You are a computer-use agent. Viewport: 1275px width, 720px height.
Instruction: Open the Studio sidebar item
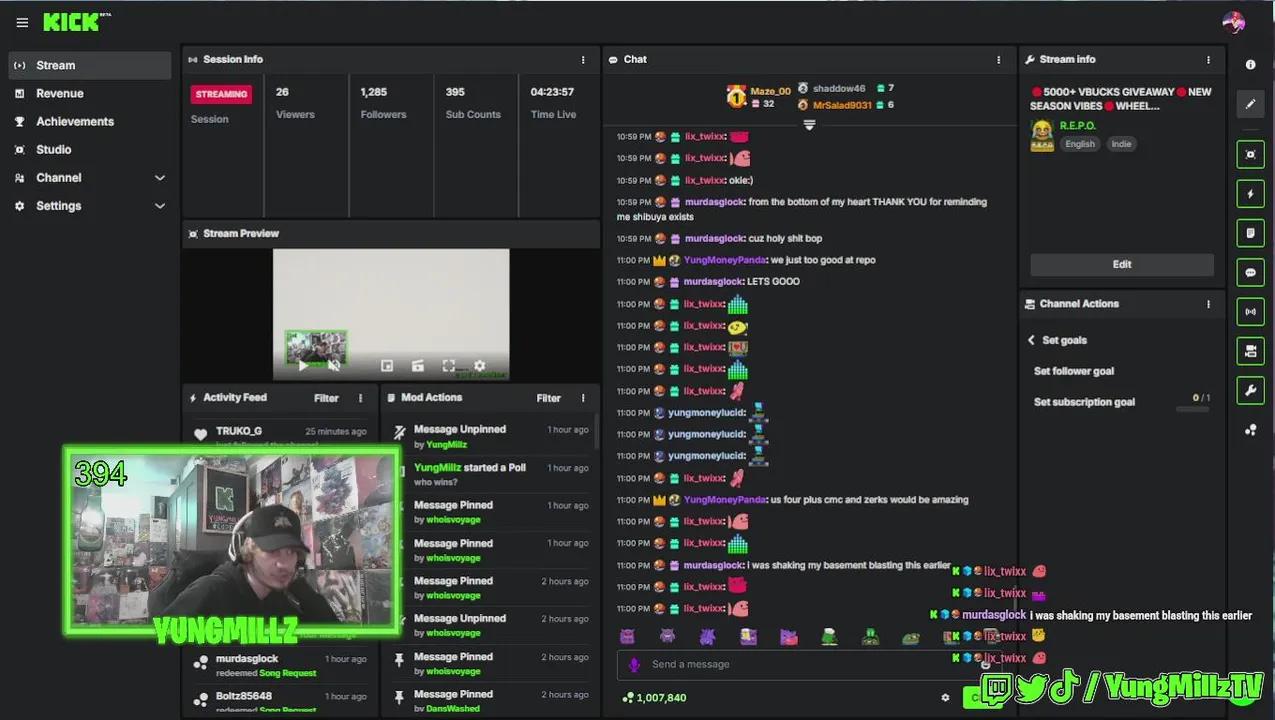(90, 150)
